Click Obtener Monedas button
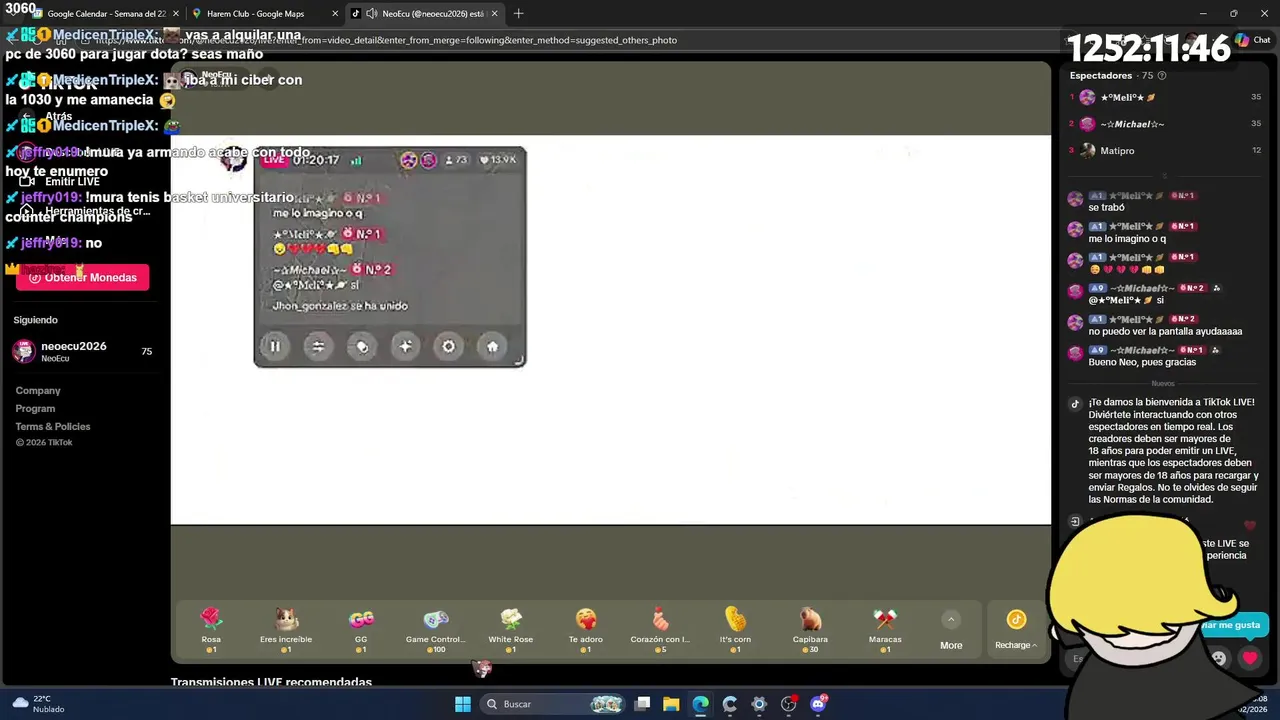The height and width of the screenshot is (720, 1280). point(82,278)
